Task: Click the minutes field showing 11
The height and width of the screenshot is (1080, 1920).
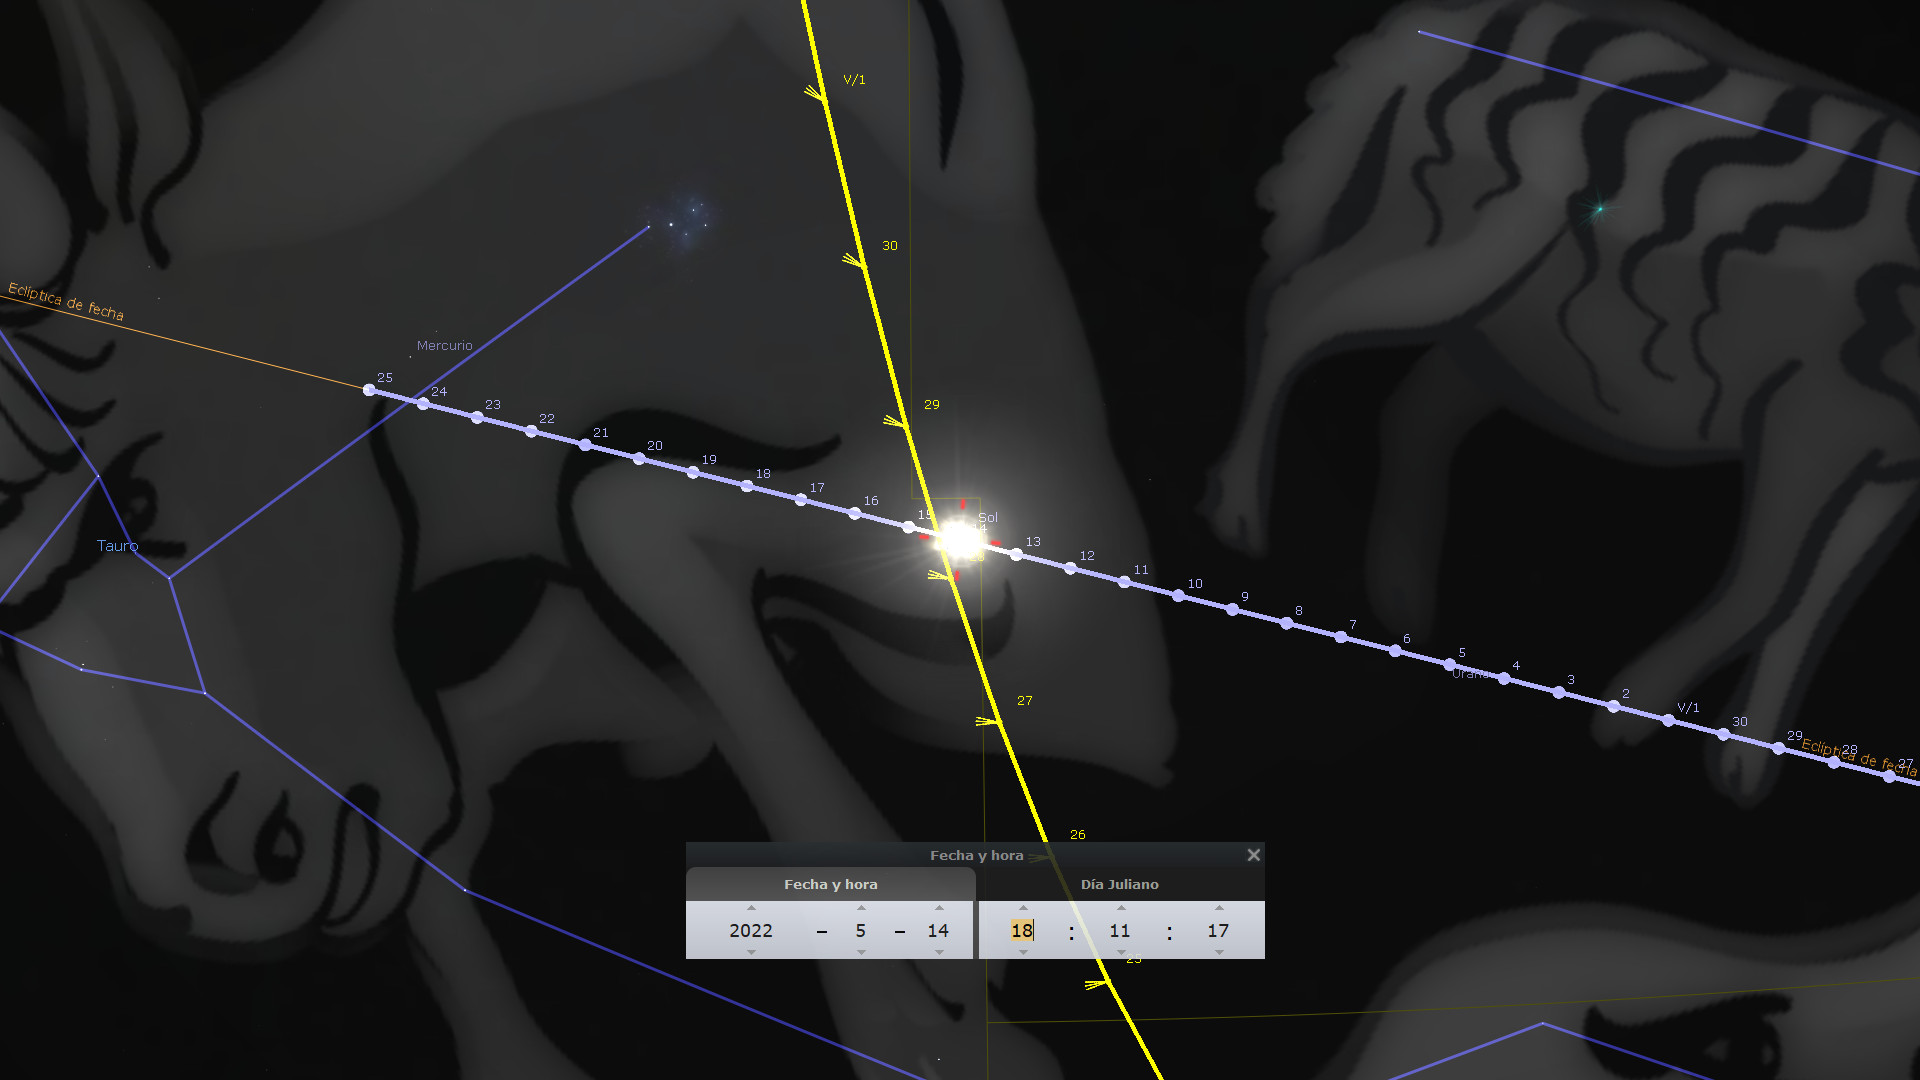Action: (x=1120, y=930)
